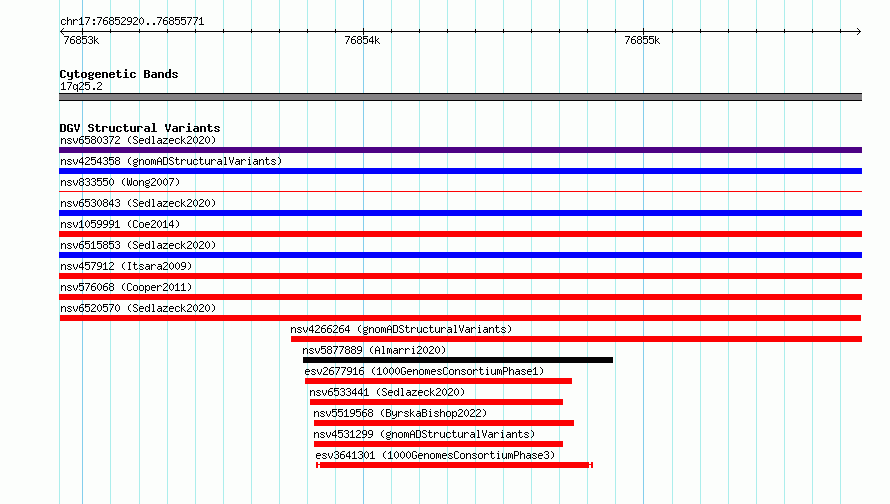Select the nsv6530843 (Sedlazeck2020) label
The width and height of the screenshot is (890, 504).
(x=138, y=203)
